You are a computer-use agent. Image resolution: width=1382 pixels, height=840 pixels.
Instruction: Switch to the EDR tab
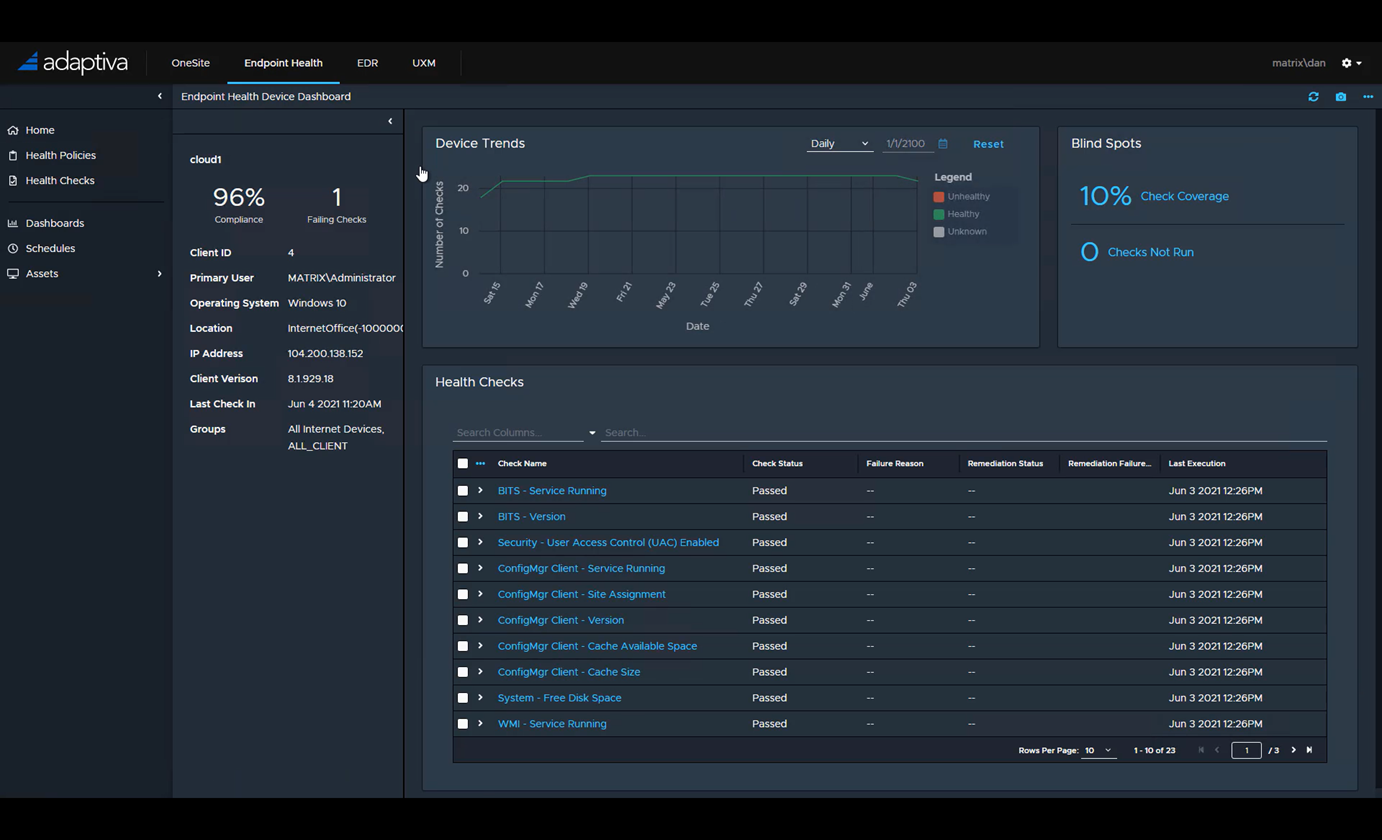pos(367,62)
